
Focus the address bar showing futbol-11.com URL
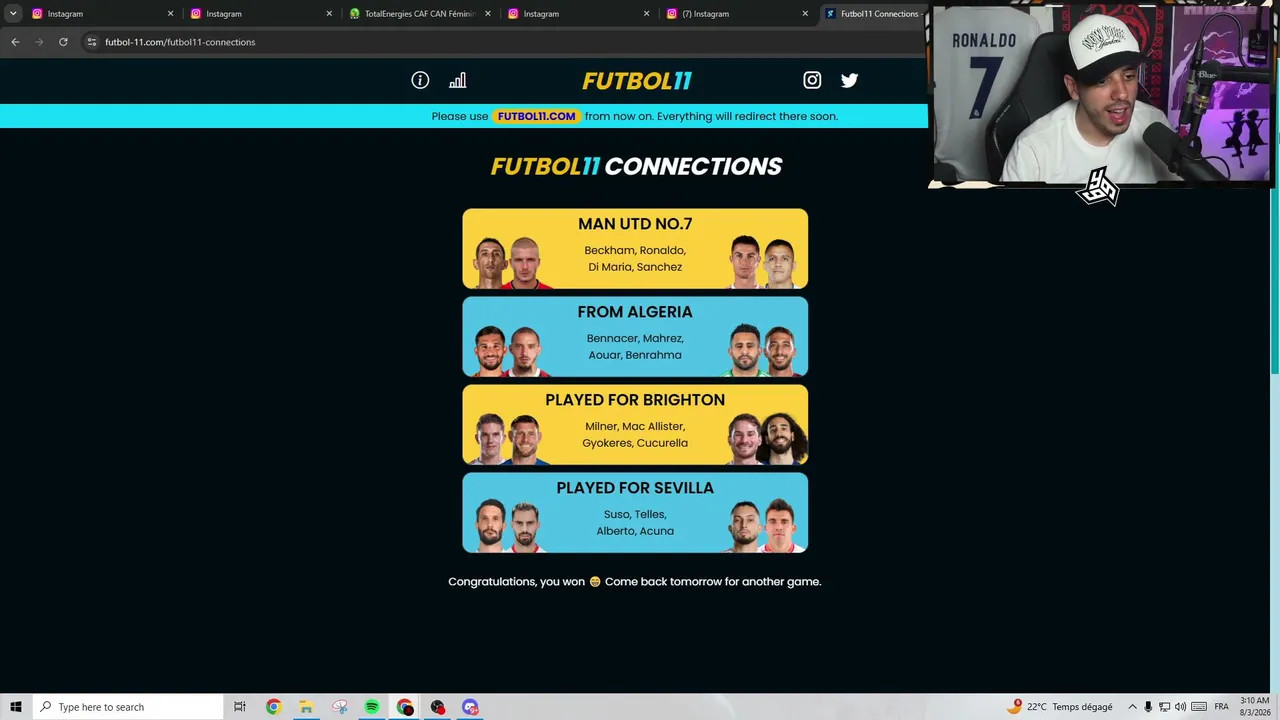[500, 42]
